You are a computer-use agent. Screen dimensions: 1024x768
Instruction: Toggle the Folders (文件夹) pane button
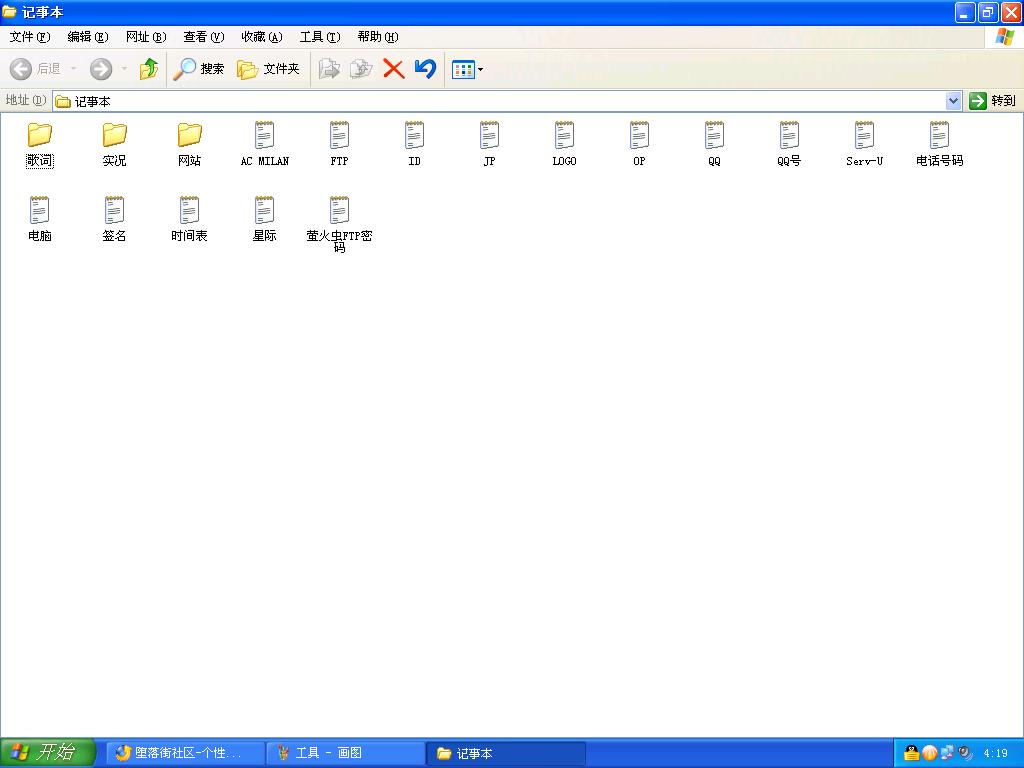pos(268,69)
